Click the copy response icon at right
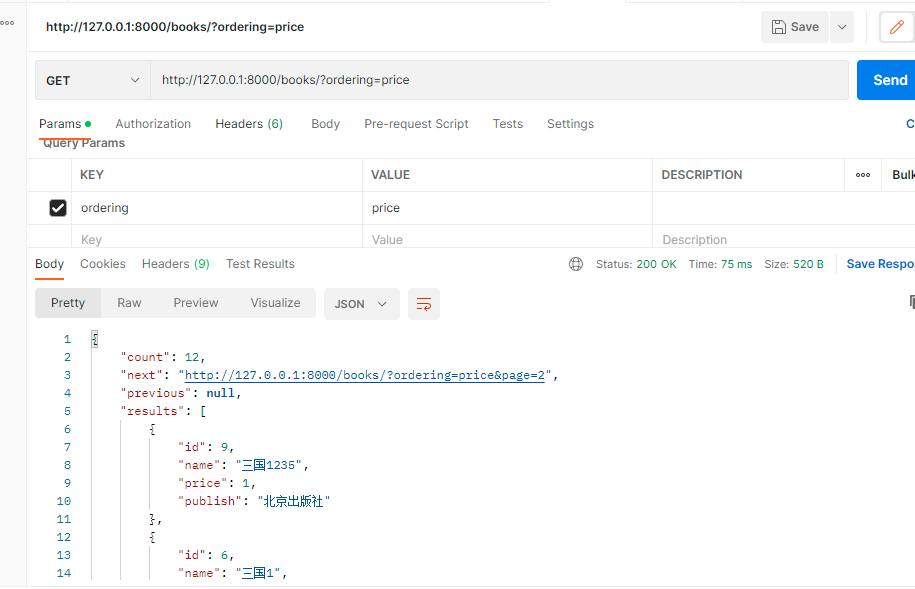915x589 pixels. click(x=911, y=302)
